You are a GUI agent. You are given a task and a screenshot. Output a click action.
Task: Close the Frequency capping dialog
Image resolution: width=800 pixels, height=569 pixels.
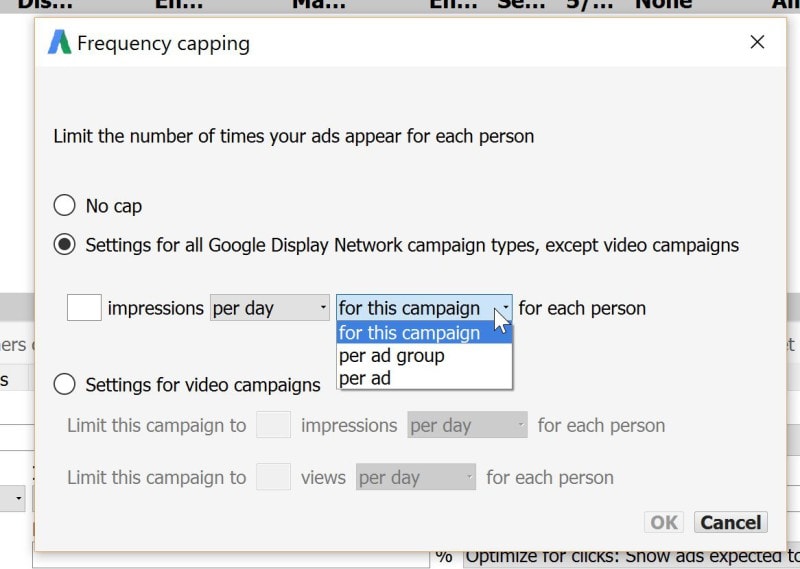757,42
